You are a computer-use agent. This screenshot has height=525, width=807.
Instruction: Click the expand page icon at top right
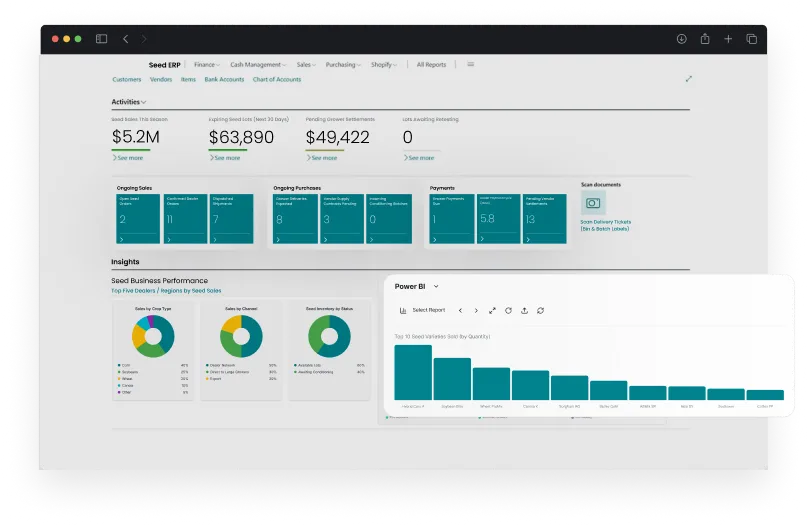coord(688,79)
